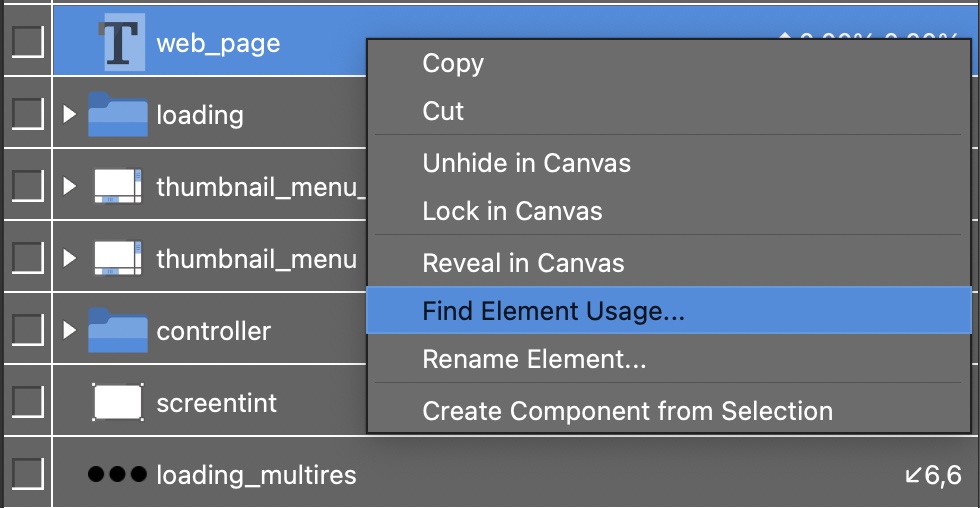Choose Reveal in Canvas

click(523, 263)
